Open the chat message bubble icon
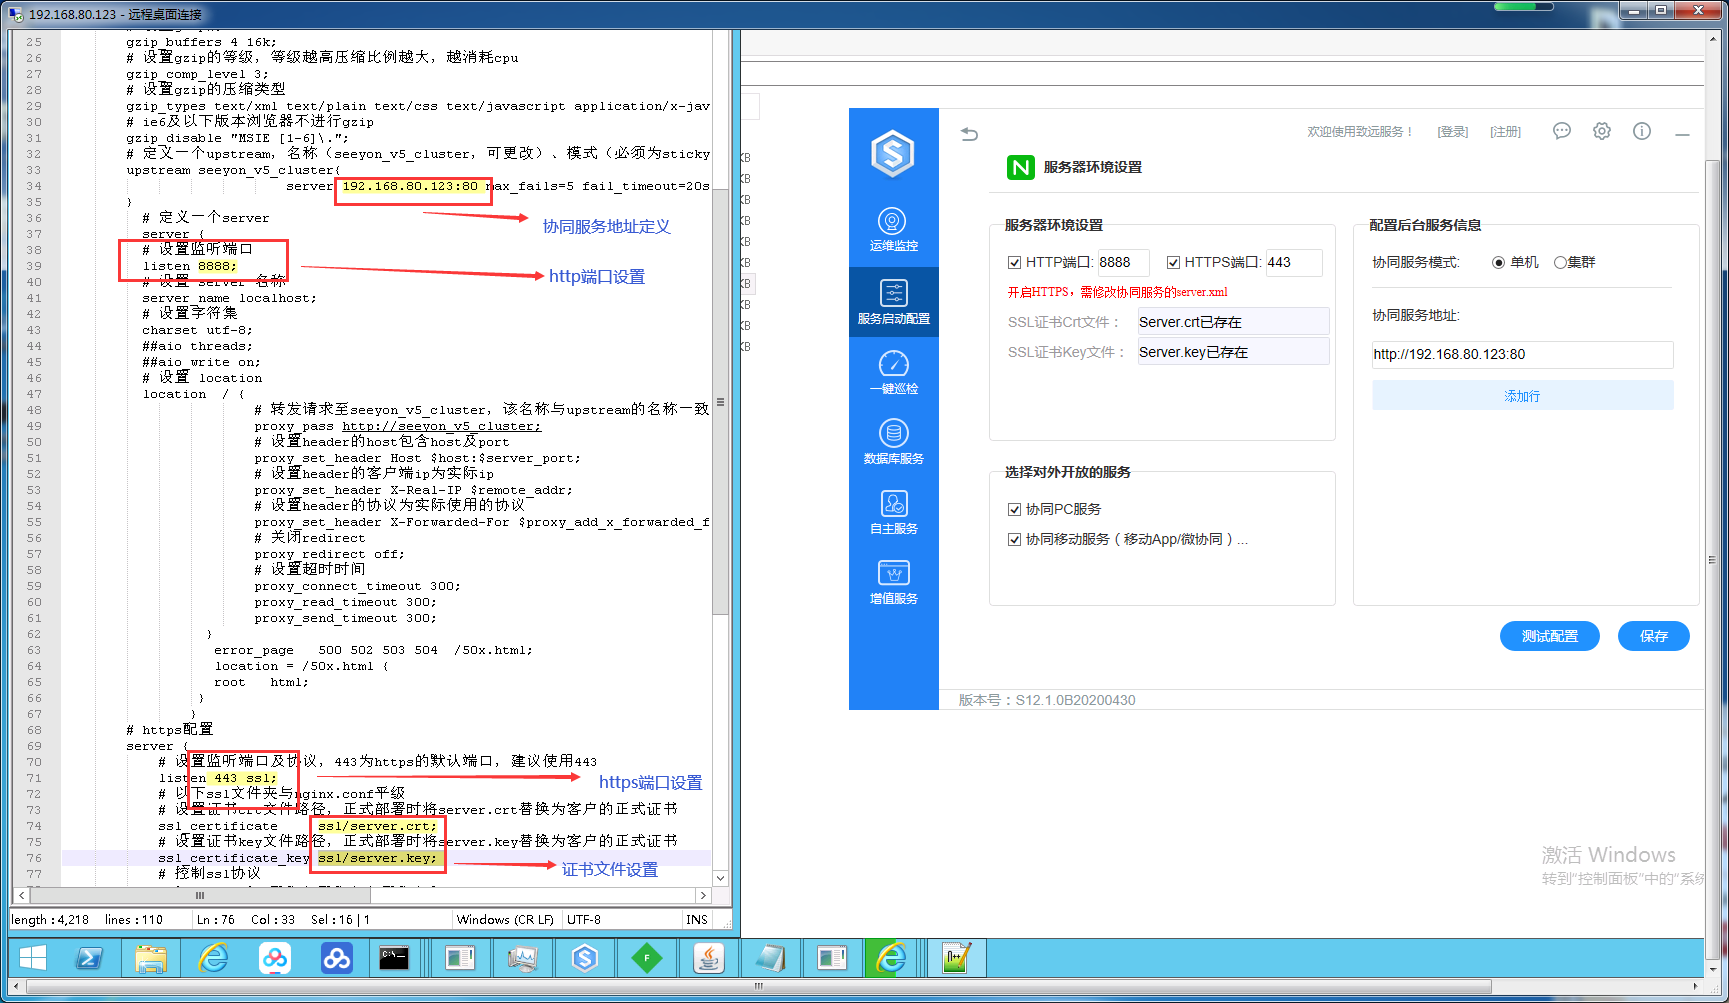The image size is (1729, 1003). [x=1561, y=131]
